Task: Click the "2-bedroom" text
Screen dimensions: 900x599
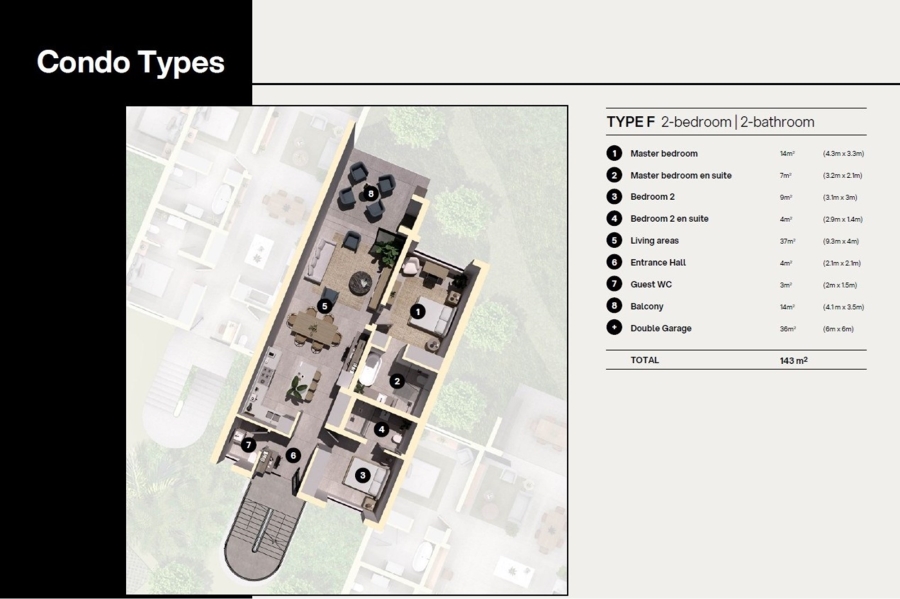Action: (x=696, y=122)
